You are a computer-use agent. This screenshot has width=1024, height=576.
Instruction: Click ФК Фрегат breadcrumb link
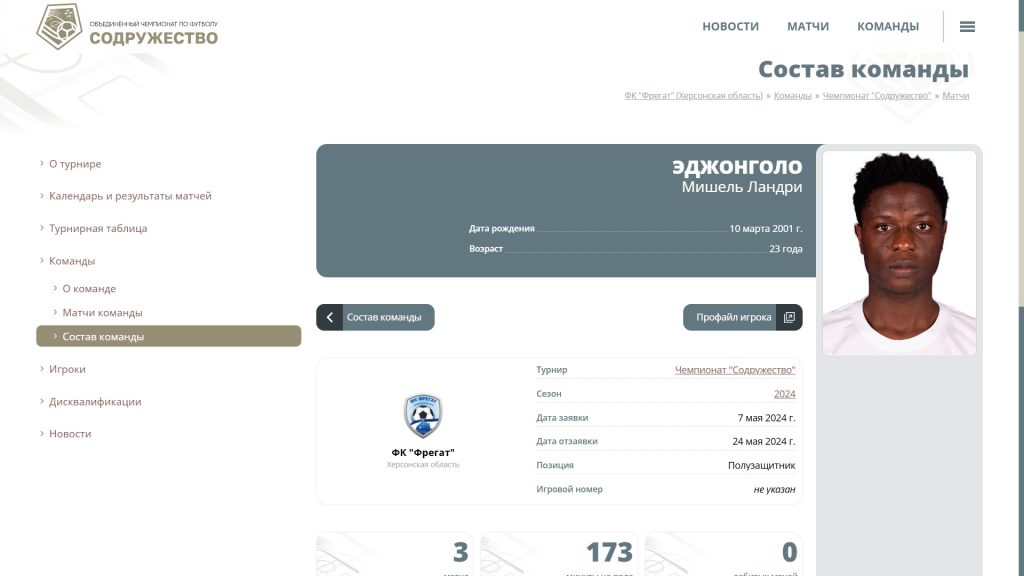pyautogui.click(x=693, y=96)
